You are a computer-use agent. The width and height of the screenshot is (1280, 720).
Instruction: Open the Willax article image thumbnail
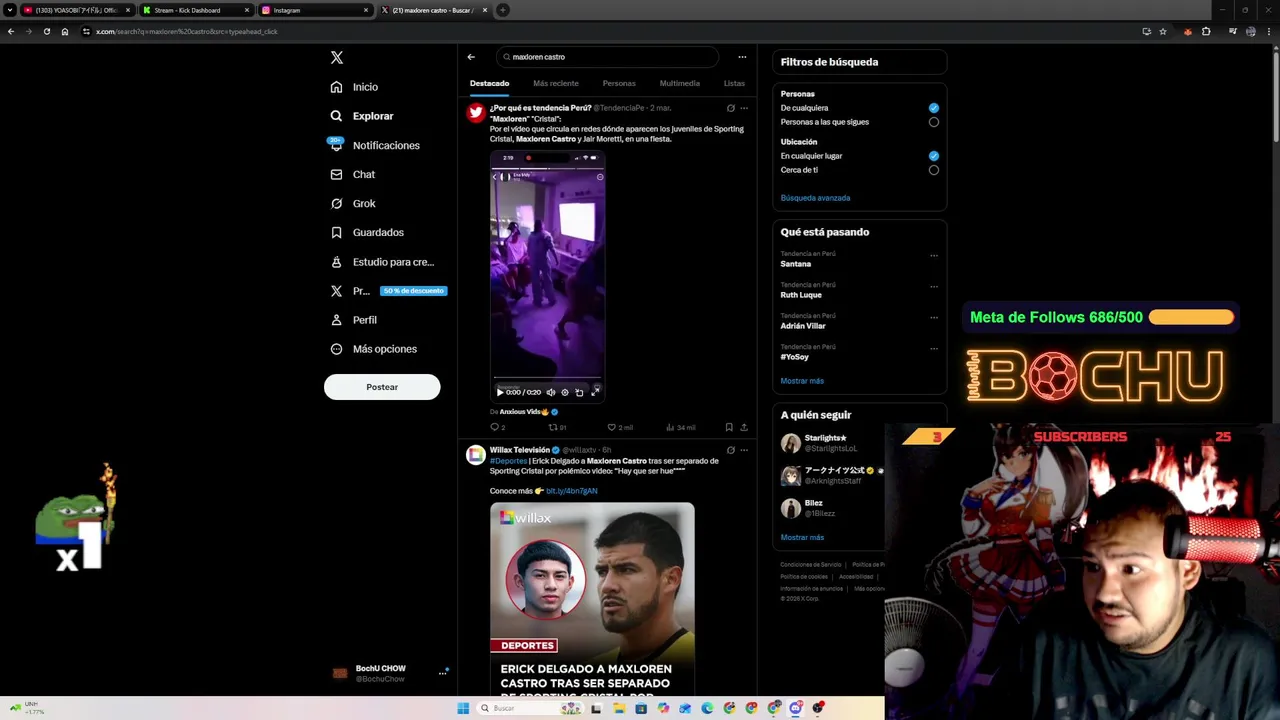click(592, 598)
